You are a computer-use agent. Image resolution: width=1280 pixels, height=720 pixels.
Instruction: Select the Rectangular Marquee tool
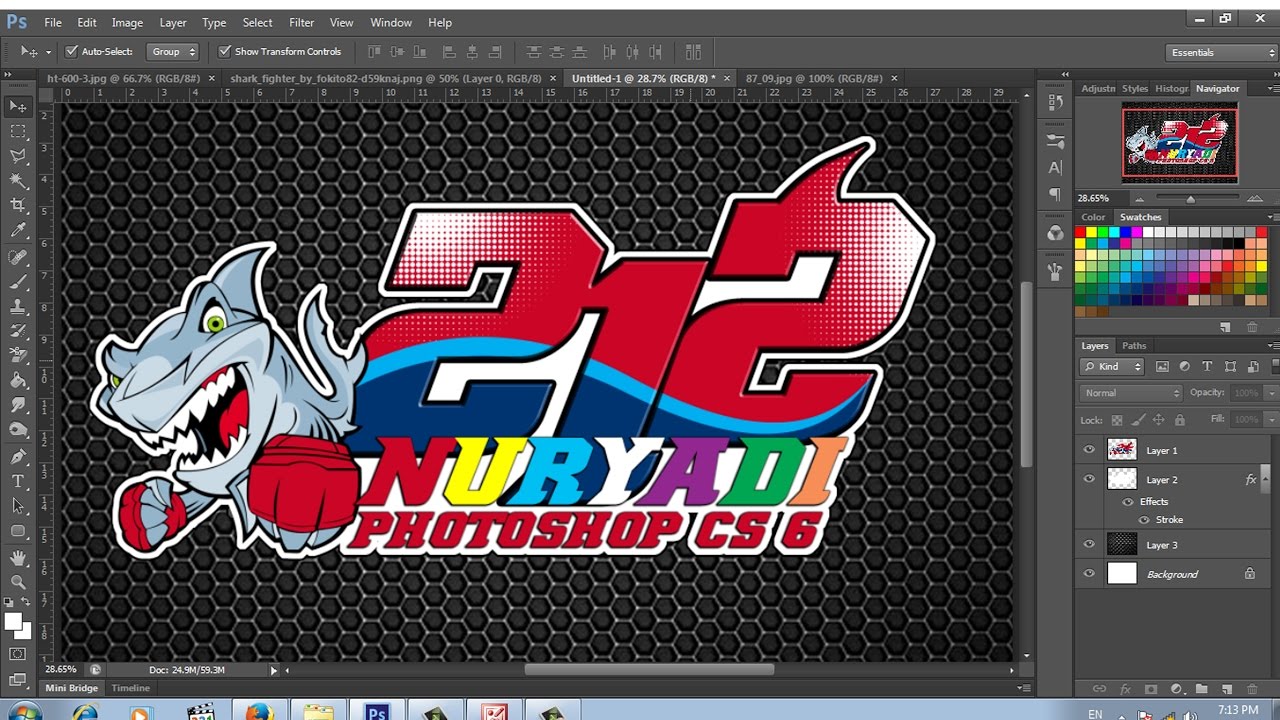[x=18, y=131]
